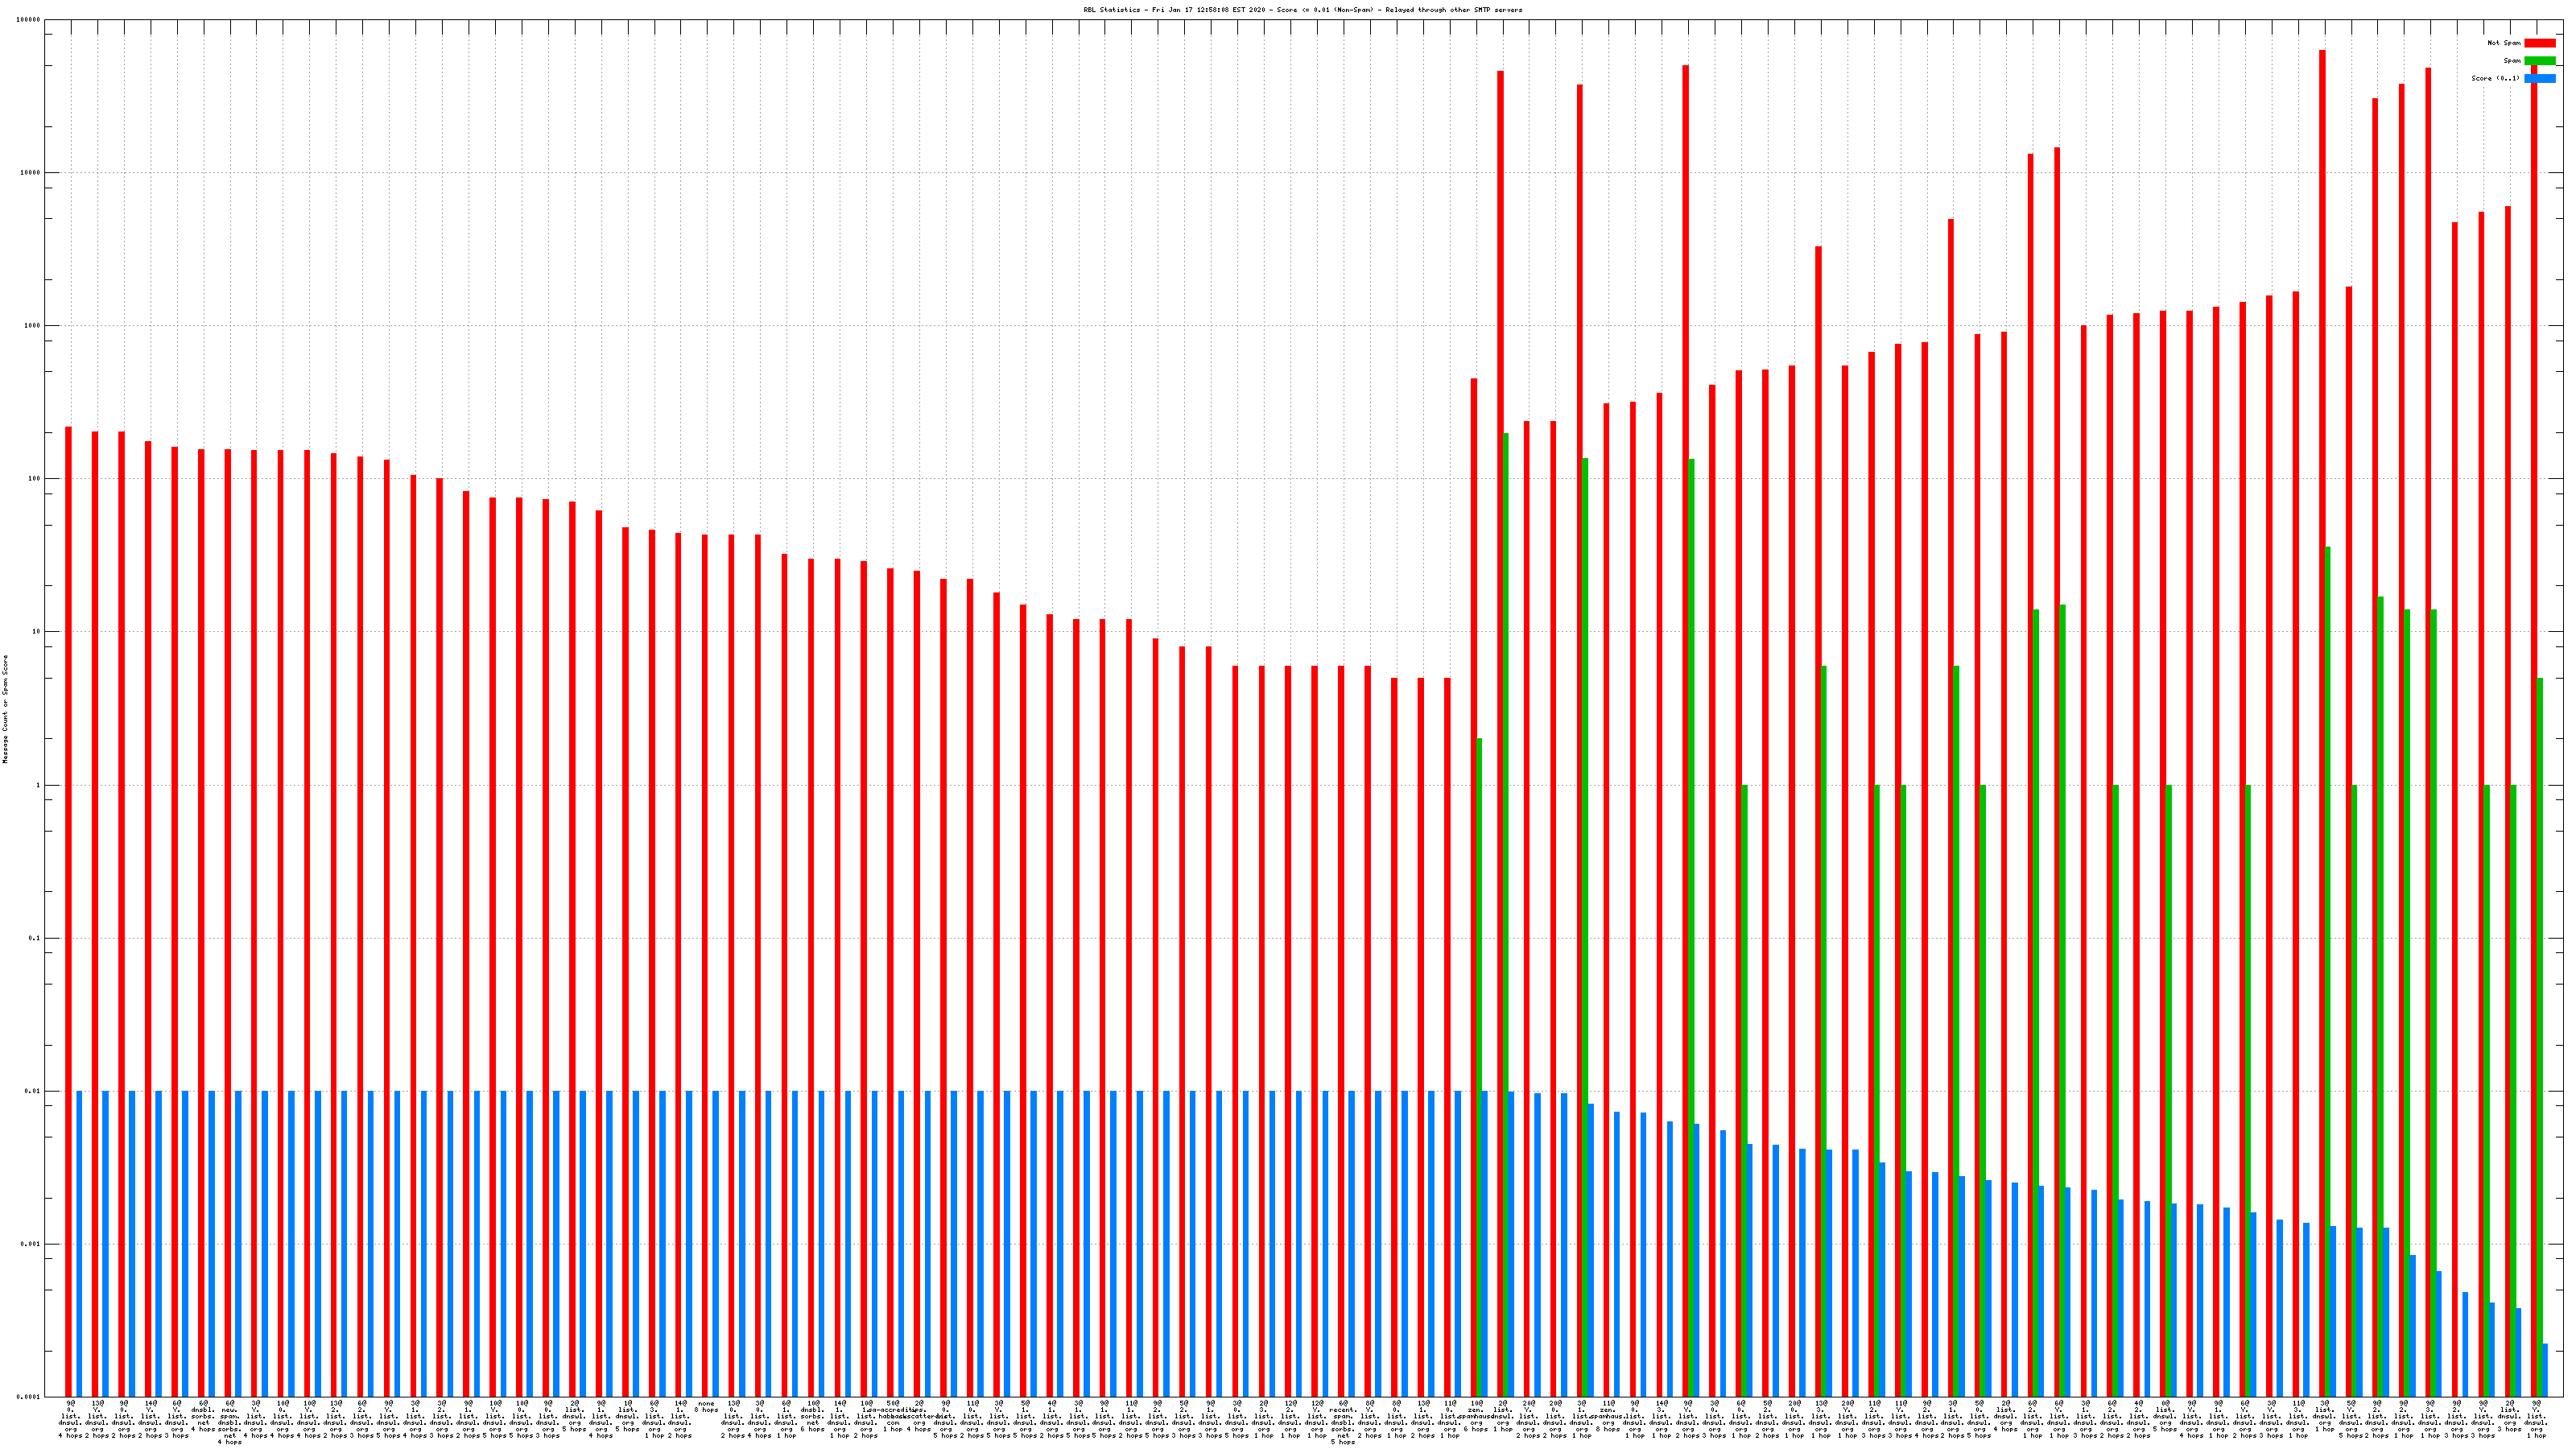
Task: Click the tallest green Spam bar
Action: pyautogui.click(x=1506, y=800)
